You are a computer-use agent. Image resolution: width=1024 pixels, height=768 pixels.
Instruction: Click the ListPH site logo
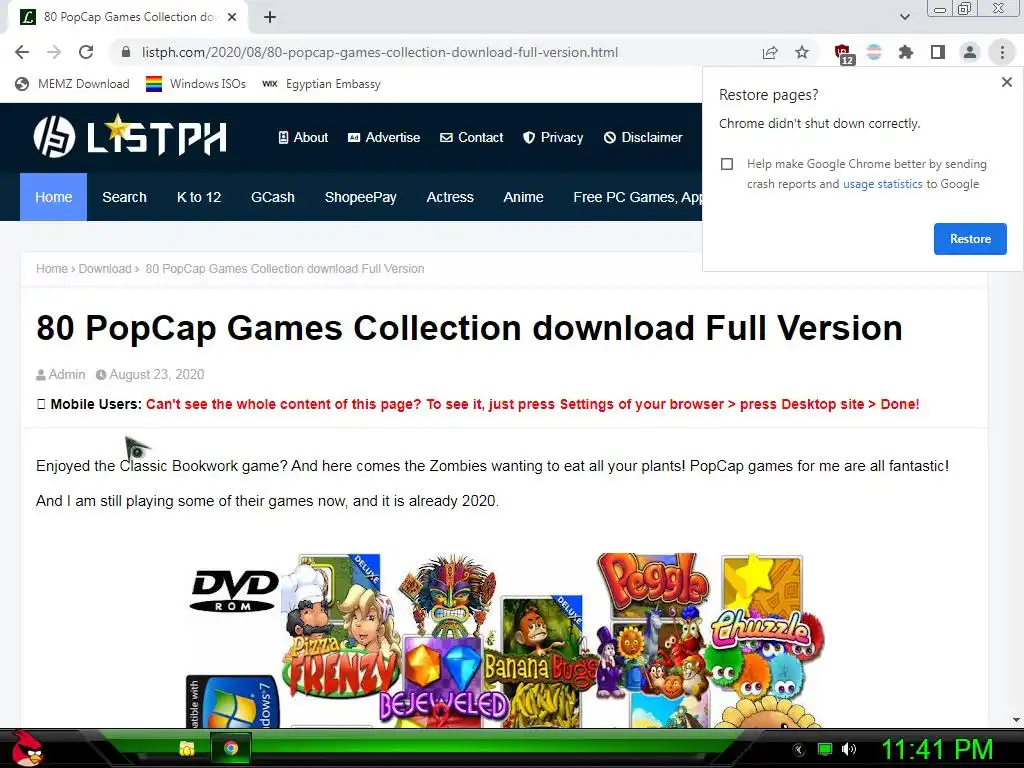click(130, 136)
